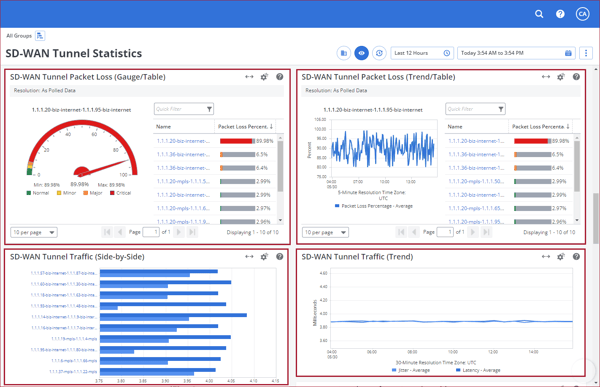This screenshot has width=600, height=387.
Task: Open settings for Packet Loss Gauge/Table view
Action: click(264, 77)
